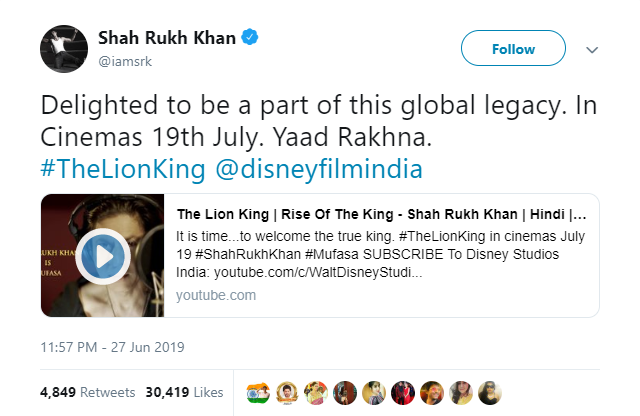Click the video card description text
This screenshot has width=640, height=416.
coord(380,255)
